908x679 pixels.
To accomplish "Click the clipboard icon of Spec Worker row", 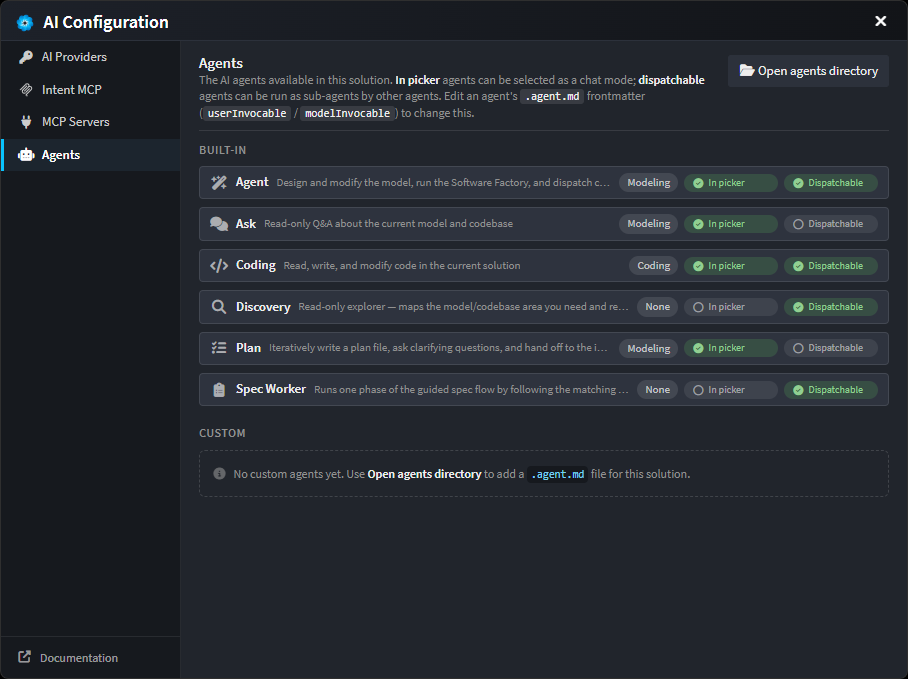I will tap(219, 390).
